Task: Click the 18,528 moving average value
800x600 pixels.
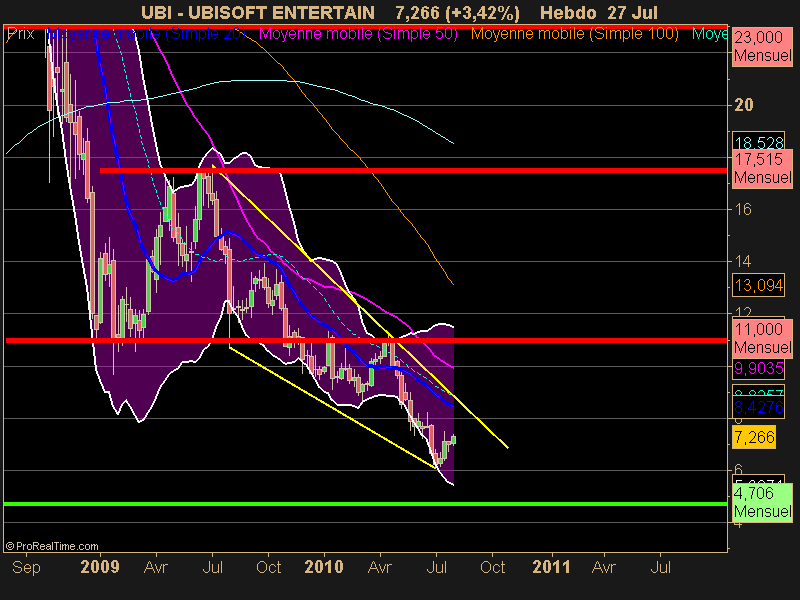Action: click(x=759, y=141)
